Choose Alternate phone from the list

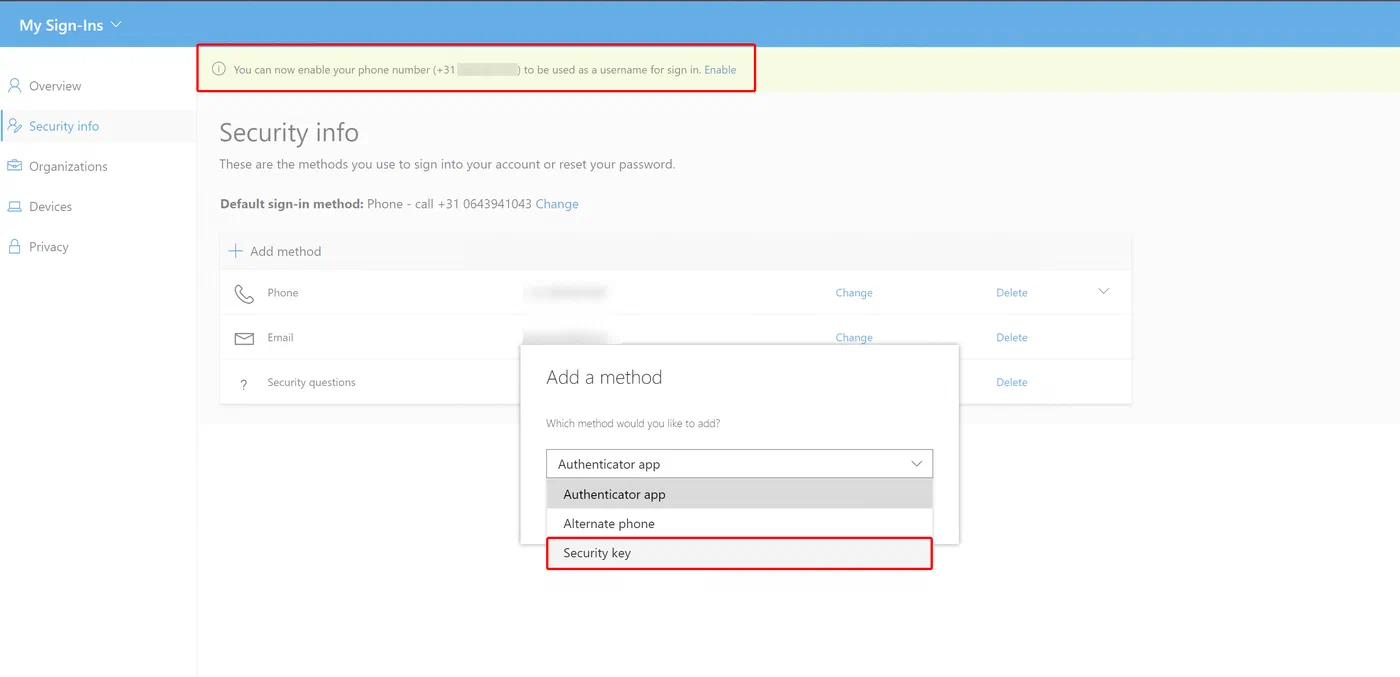pyautogui.click(x=739, y=523)
